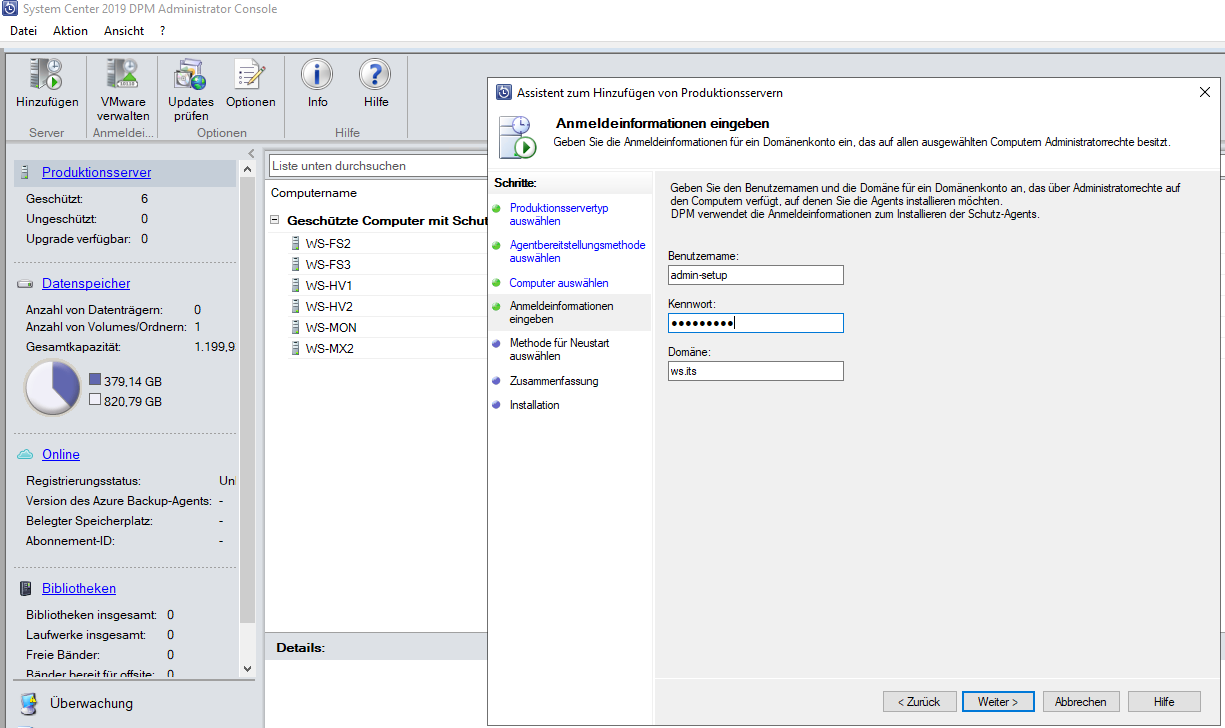This screenshot has width=1225, height=728.
Task: Go to step Produktionsservertyp auswählen
Action: (559, 214)
